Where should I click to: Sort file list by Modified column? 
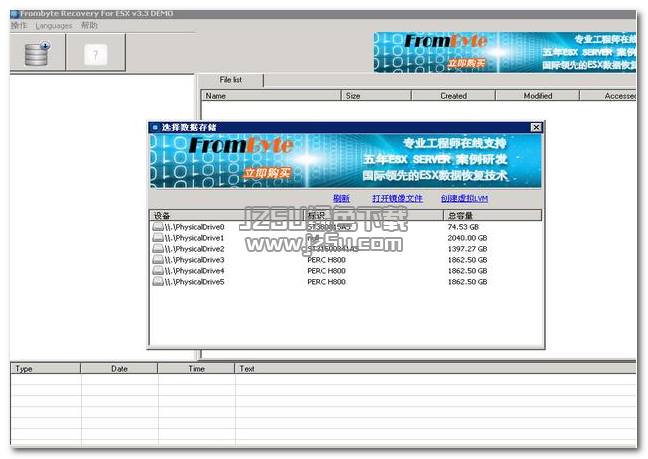[x=538, y=95]
